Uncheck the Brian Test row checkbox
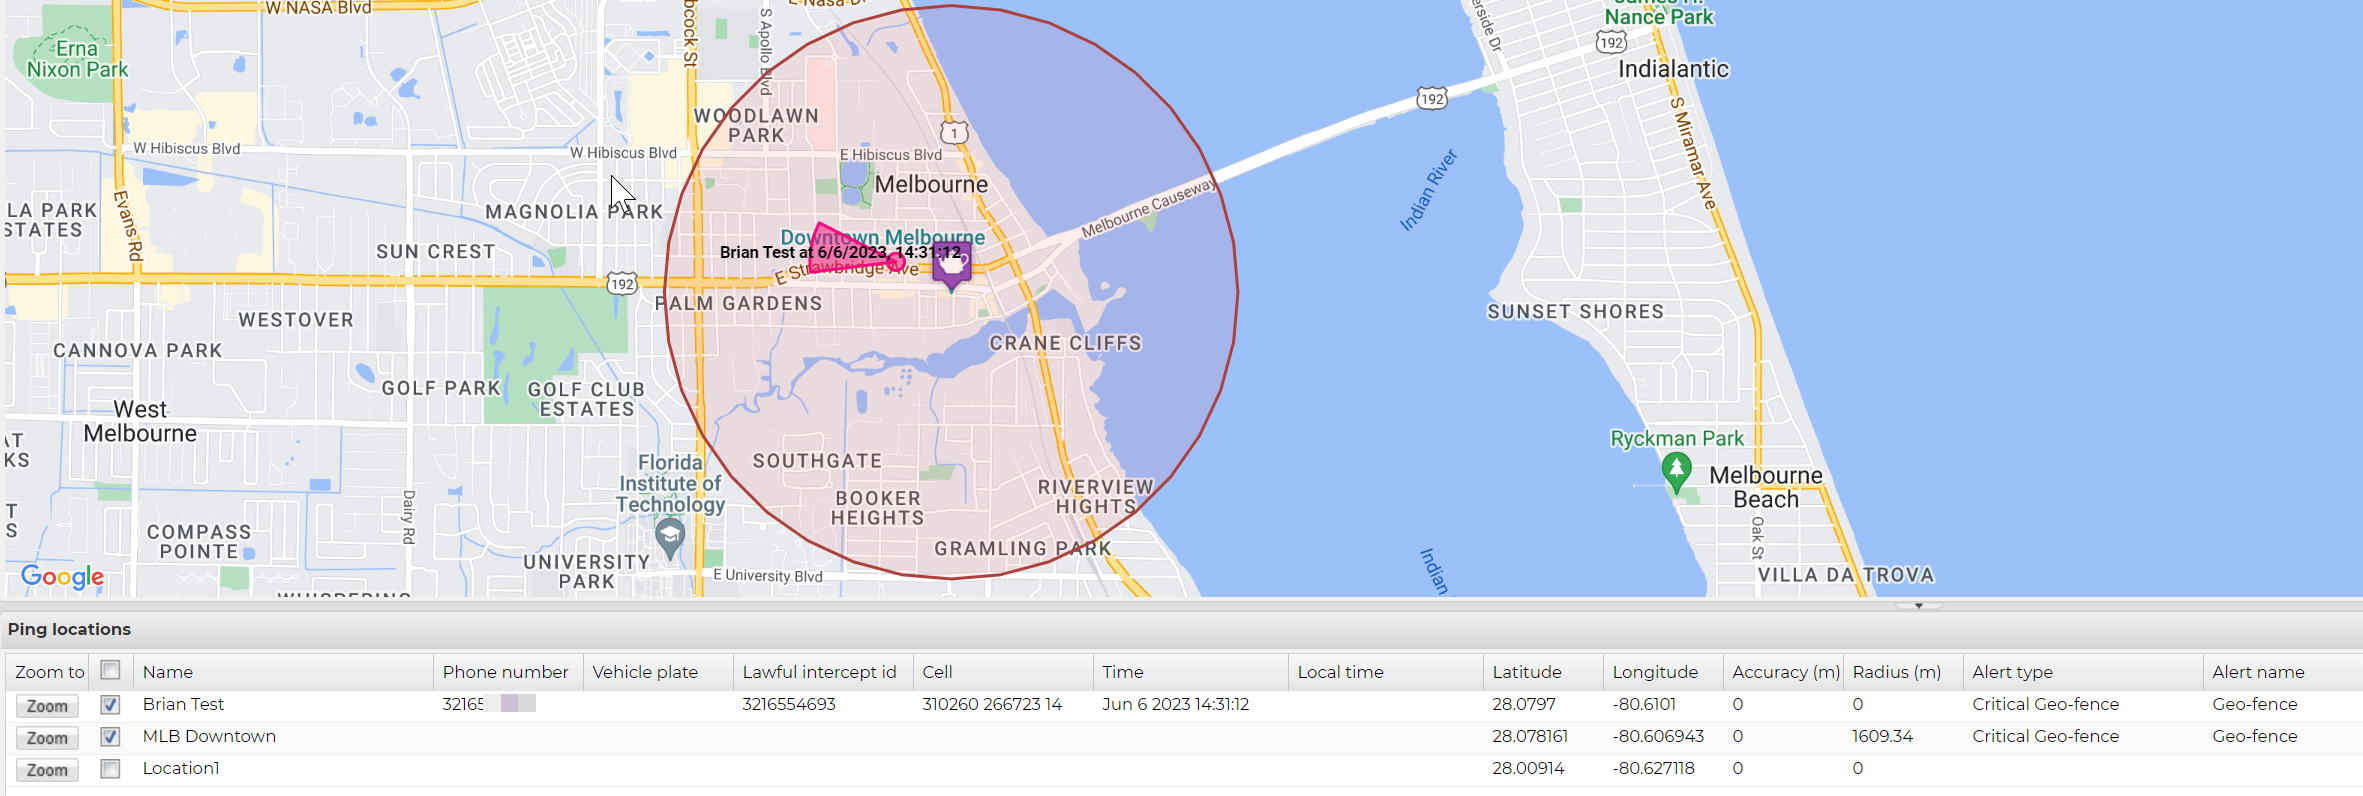 coord(110,704)
